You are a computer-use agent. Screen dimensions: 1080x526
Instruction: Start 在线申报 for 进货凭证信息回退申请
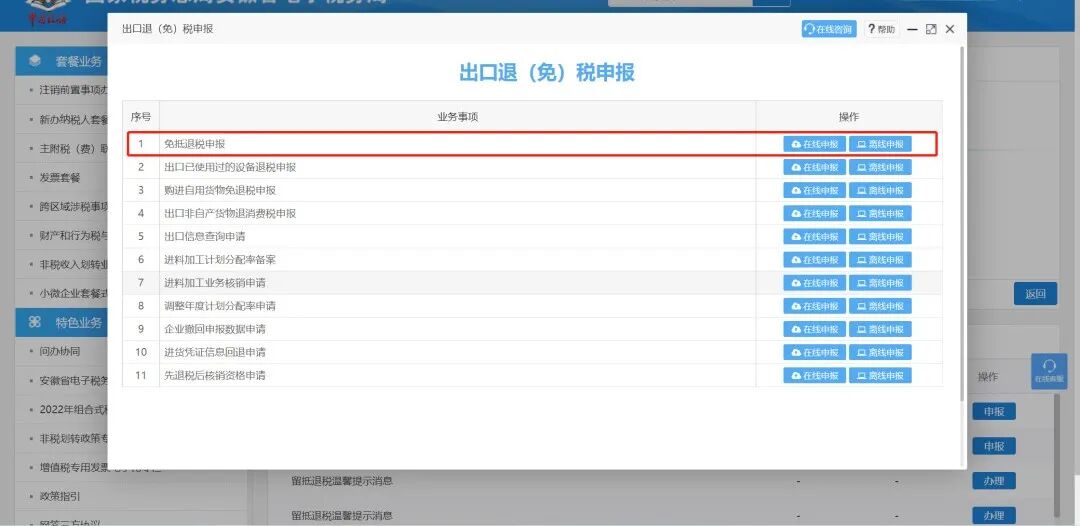[814, 353]
